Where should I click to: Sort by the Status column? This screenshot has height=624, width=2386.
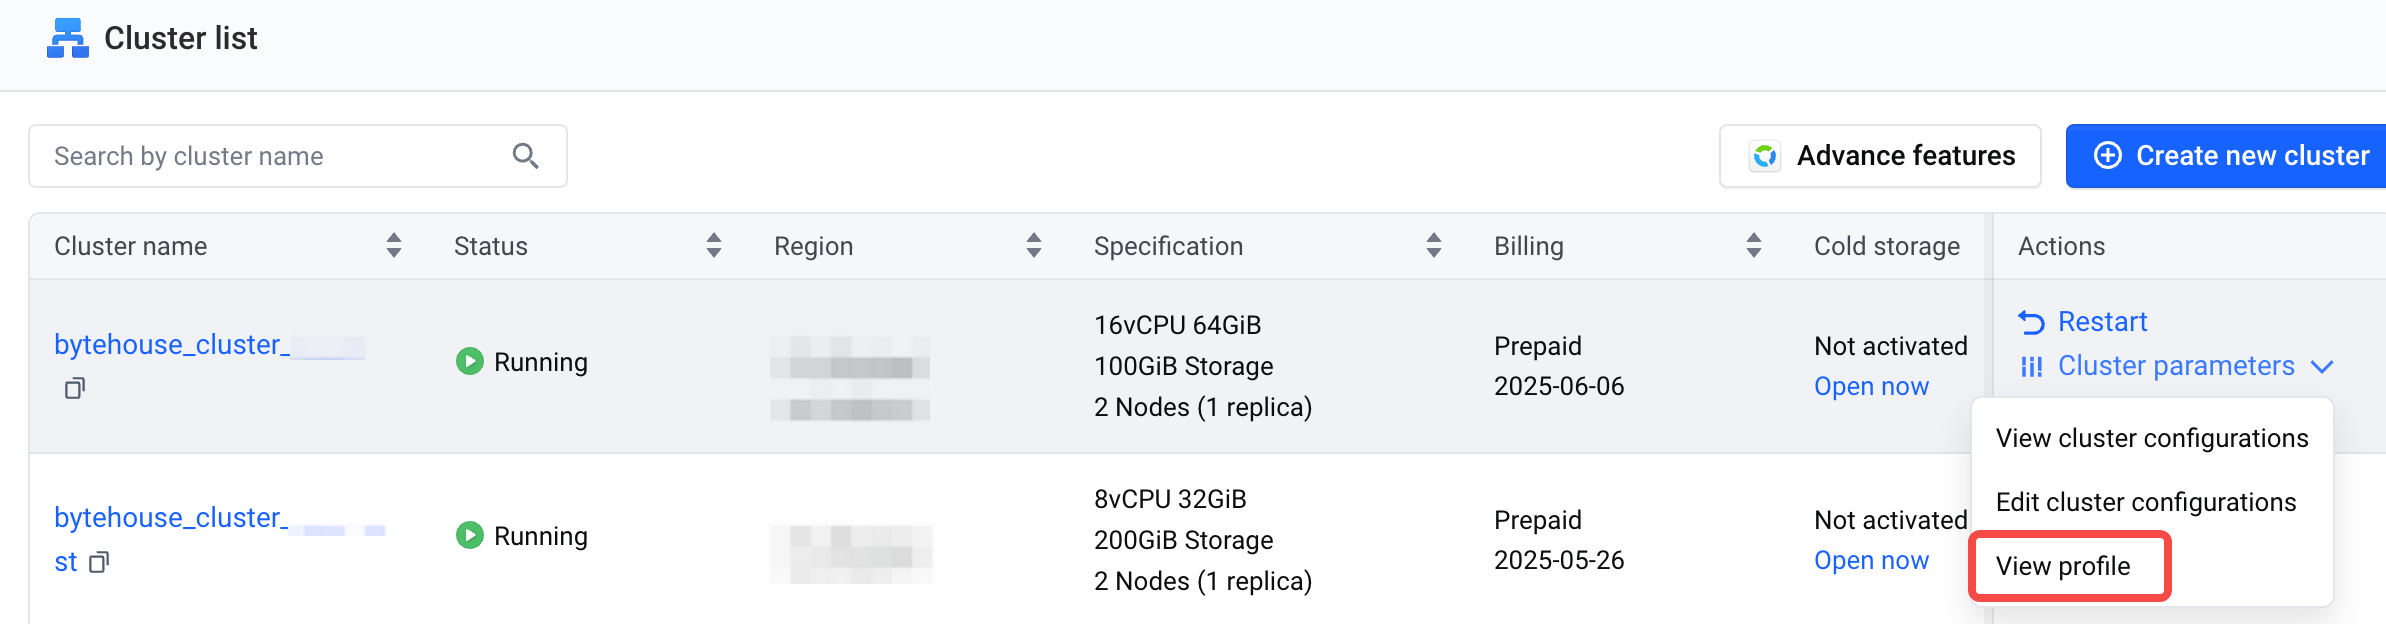coord(714,246)
